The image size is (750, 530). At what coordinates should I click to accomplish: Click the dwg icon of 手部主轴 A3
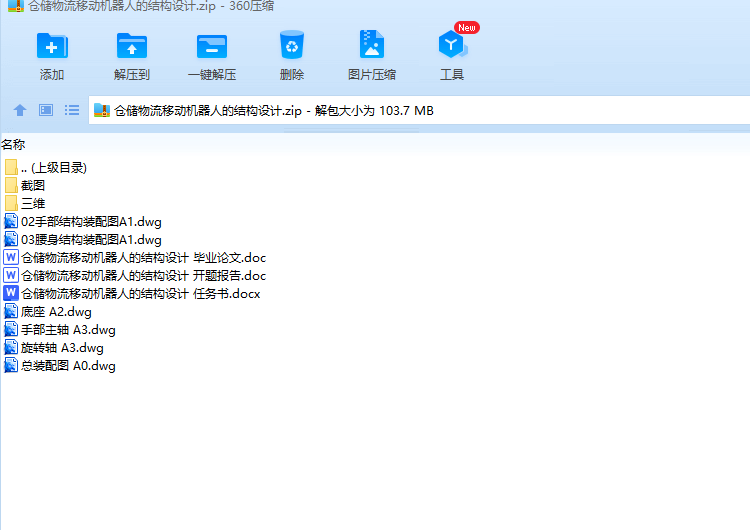tap(11, 330)
